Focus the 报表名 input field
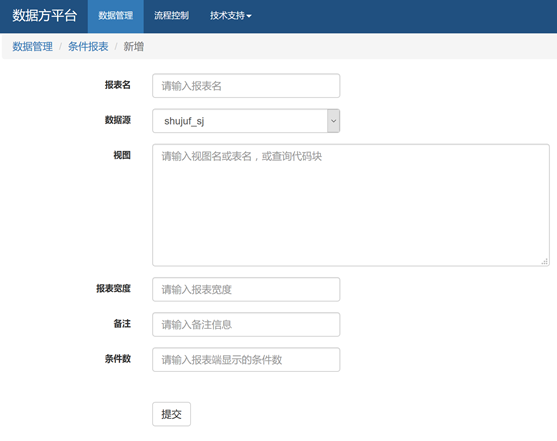This screenshot has width=557, height=441. point(246,86)
